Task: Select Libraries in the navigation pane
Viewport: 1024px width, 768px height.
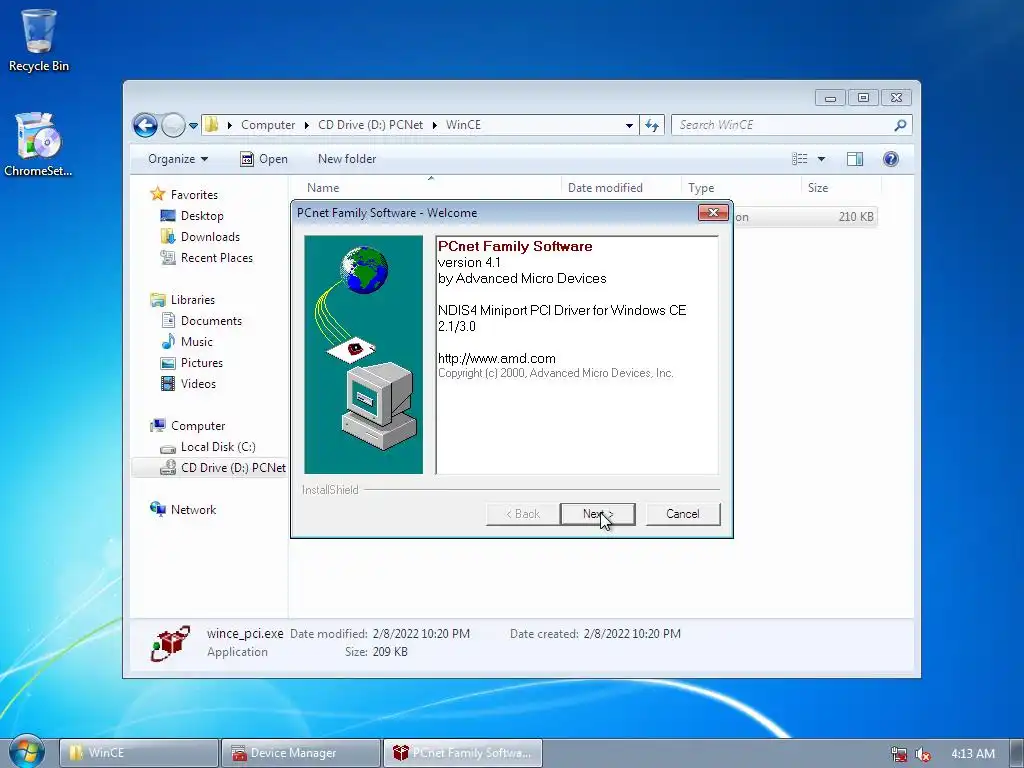Action: pyautogui.click(x=193, y=300)
